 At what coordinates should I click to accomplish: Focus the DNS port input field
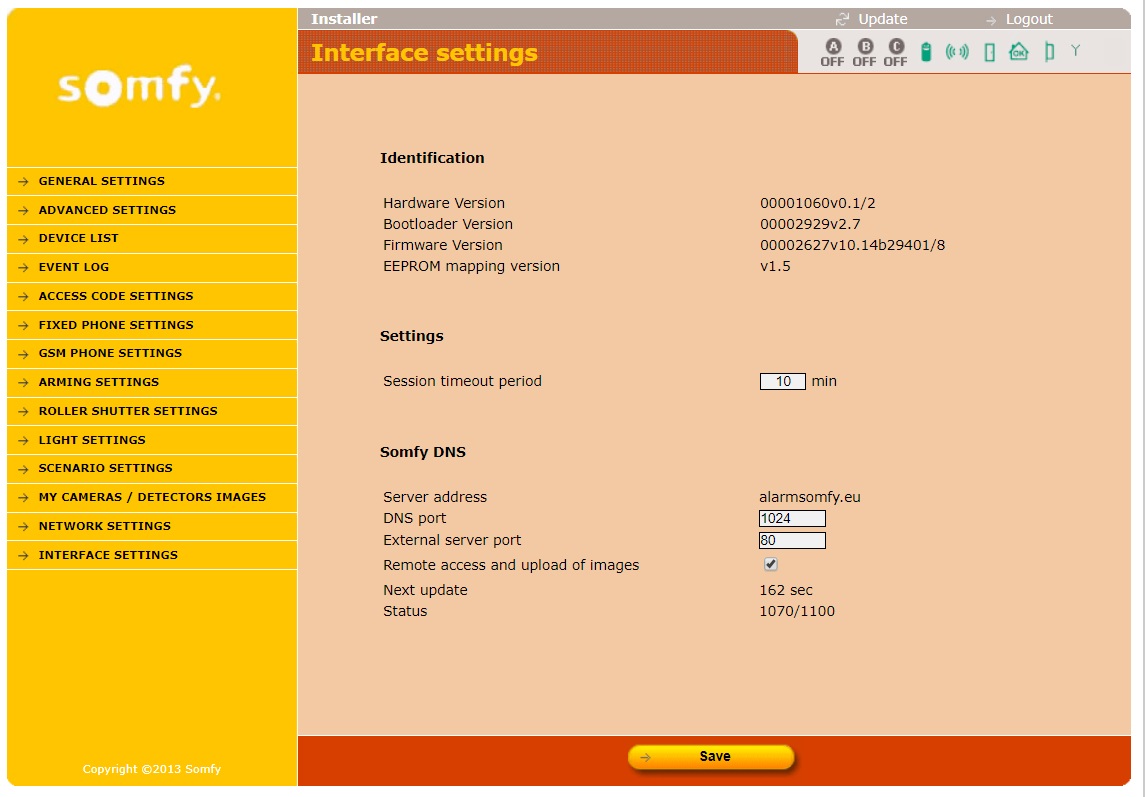(x=792, y=518)
